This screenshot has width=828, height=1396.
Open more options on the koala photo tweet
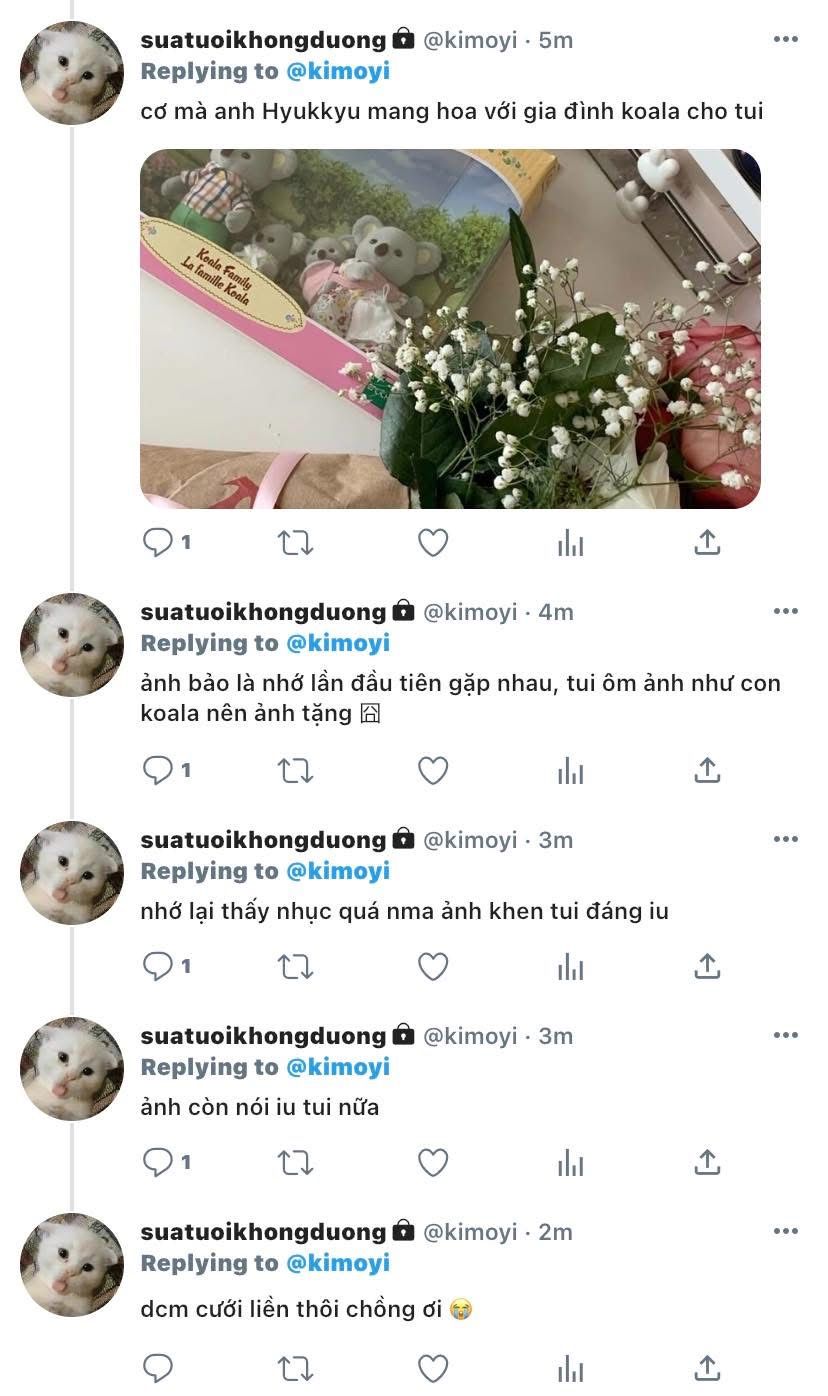[786, 40]
